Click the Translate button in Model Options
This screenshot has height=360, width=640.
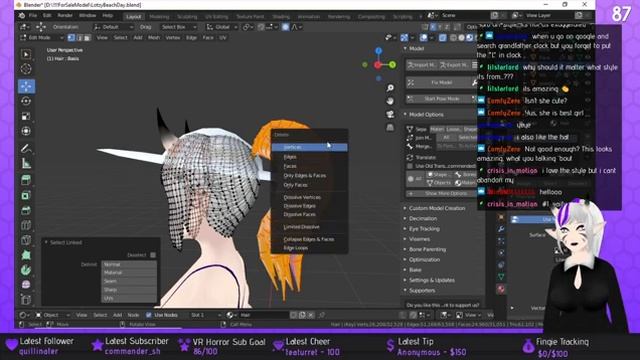(426, 158)
